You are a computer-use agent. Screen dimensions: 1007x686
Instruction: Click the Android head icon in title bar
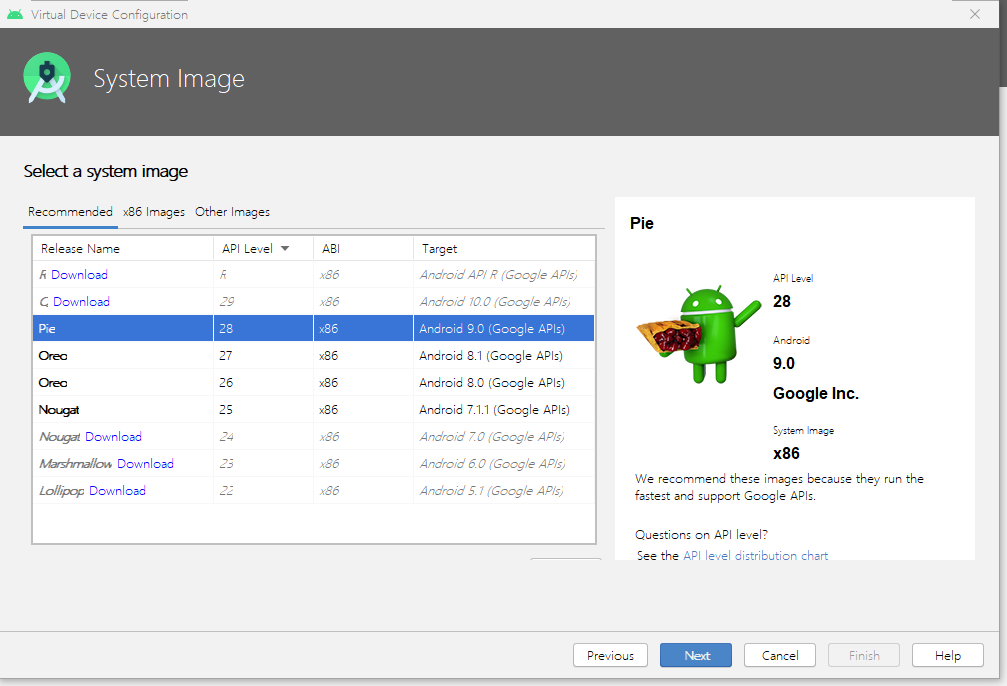click(x=15, y=14)
